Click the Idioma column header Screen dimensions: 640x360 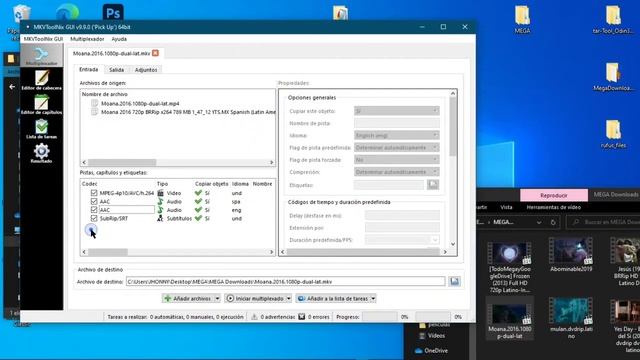coord(240,184)
